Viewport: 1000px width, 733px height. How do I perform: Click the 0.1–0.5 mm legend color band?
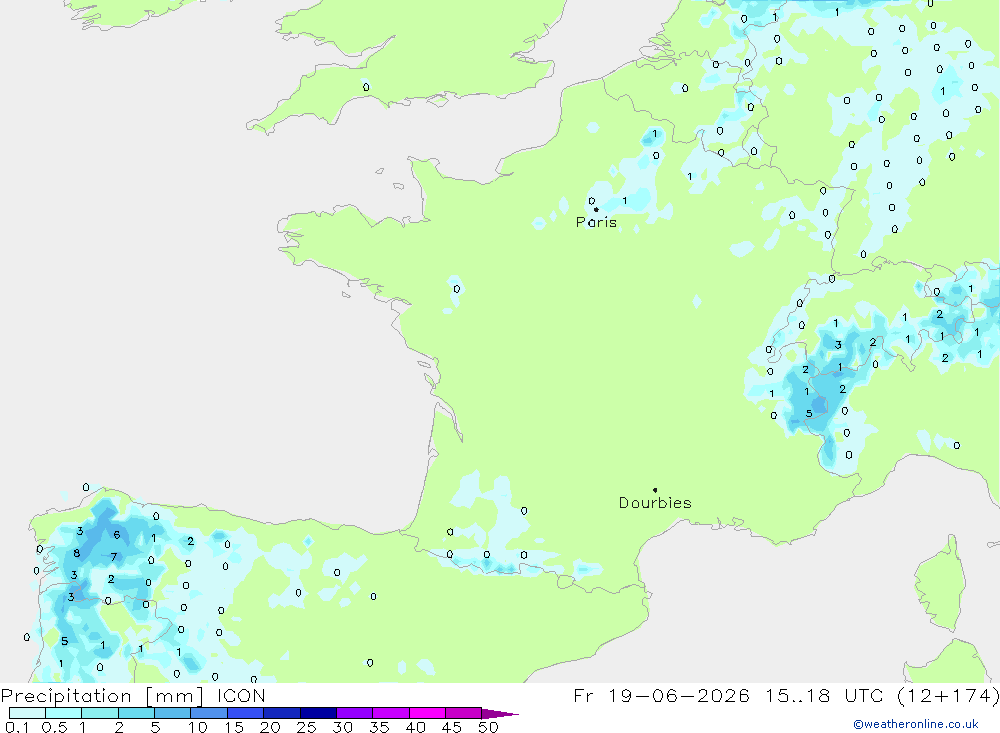click(x=27, y=713)
